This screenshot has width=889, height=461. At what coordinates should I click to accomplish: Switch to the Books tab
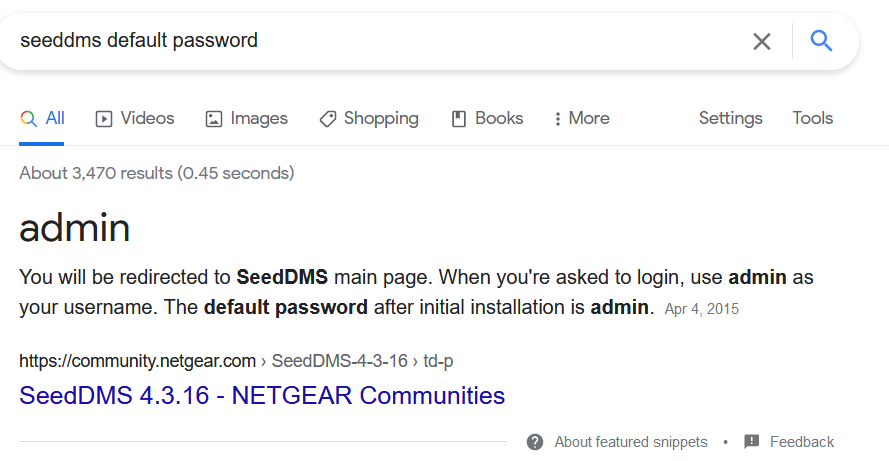[x=499, y=118]
